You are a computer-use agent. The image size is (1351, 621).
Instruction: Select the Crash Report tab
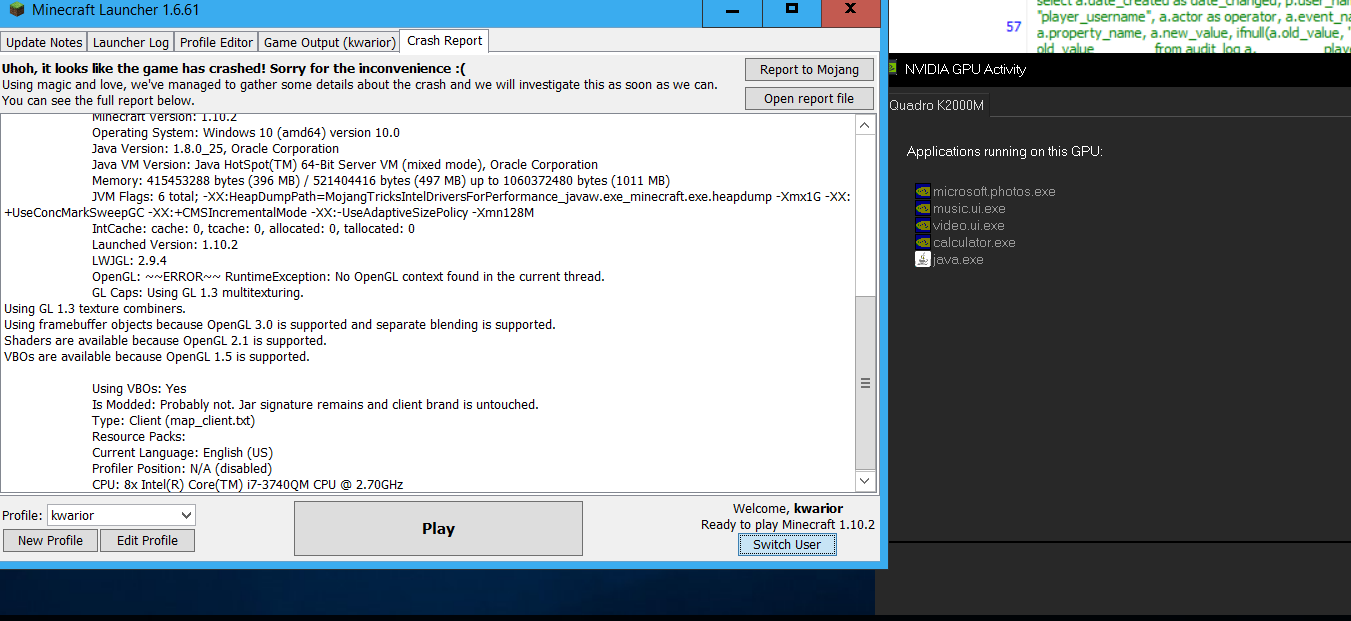tap(445, 41)
